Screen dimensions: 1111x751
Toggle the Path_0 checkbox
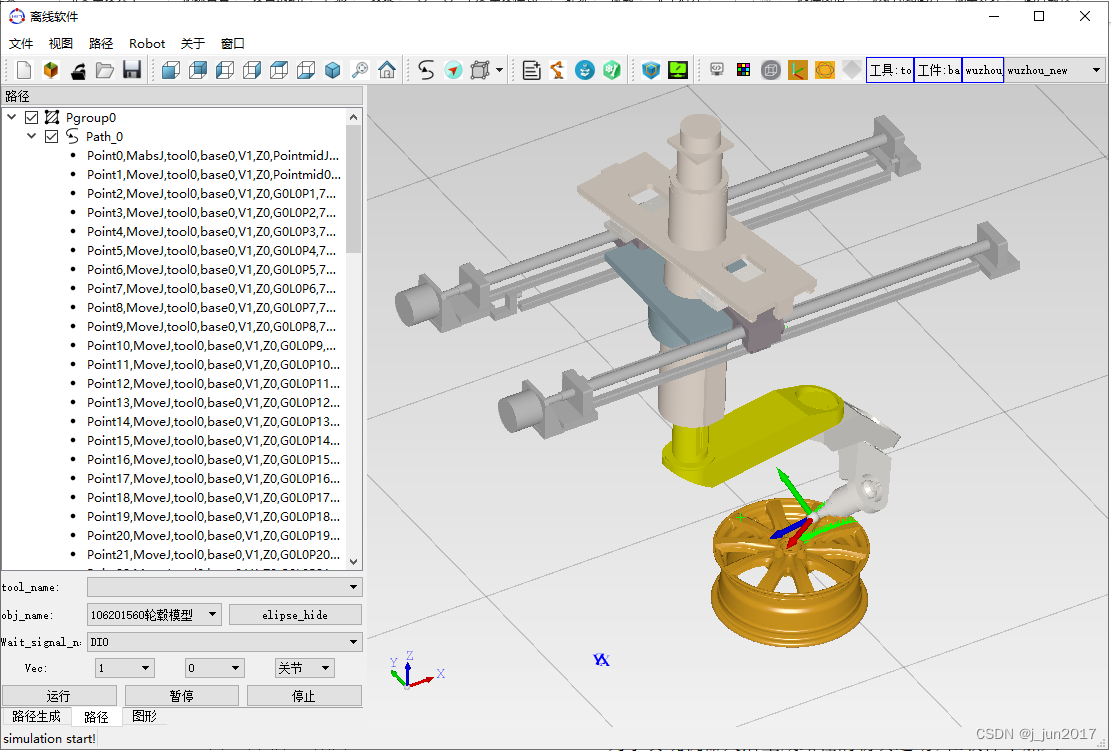click(52, 137)
